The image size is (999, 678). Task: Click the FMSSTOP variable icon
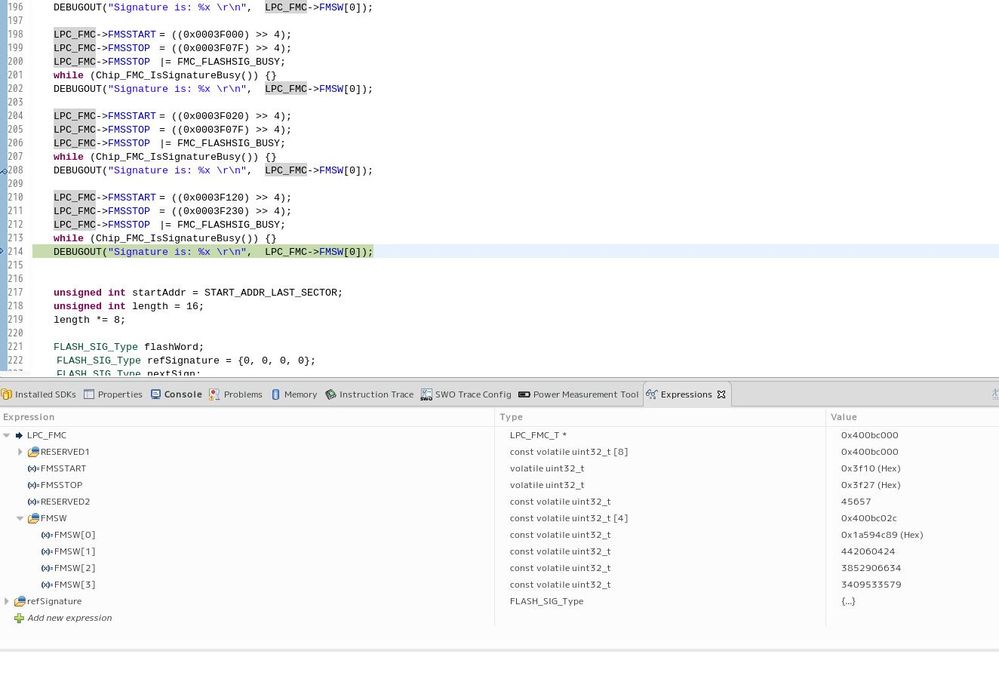33,485
